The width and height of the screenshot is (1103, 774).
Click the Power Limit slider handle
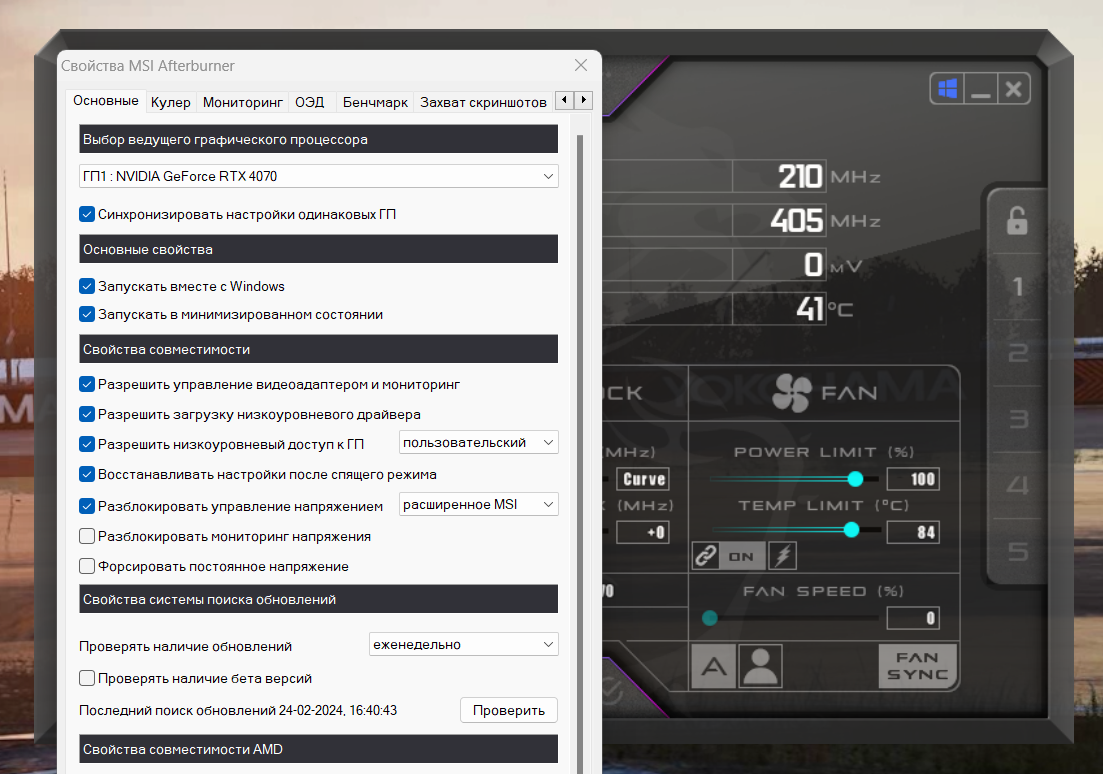(855, 479)
